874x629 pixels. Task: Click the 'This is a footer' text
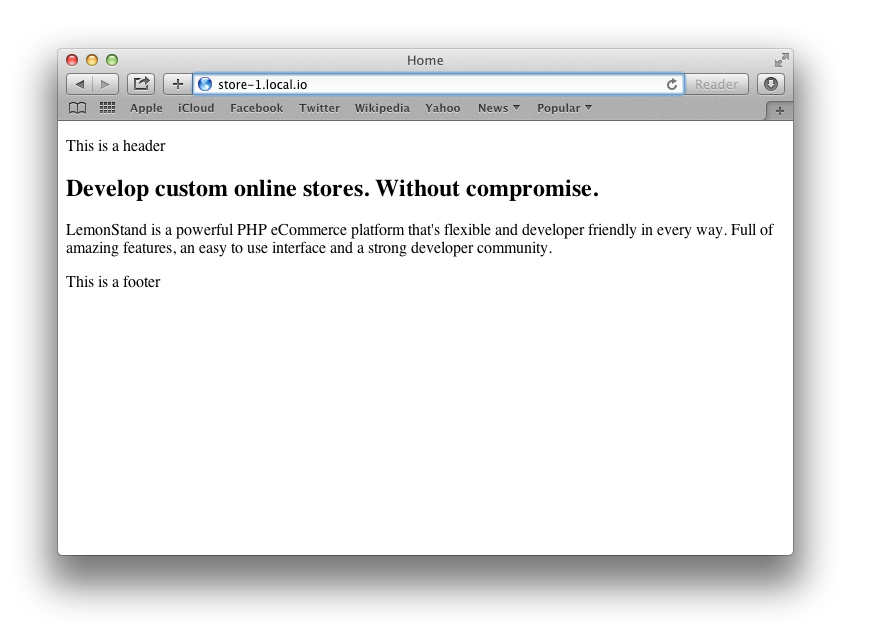(x=113, y=282)
